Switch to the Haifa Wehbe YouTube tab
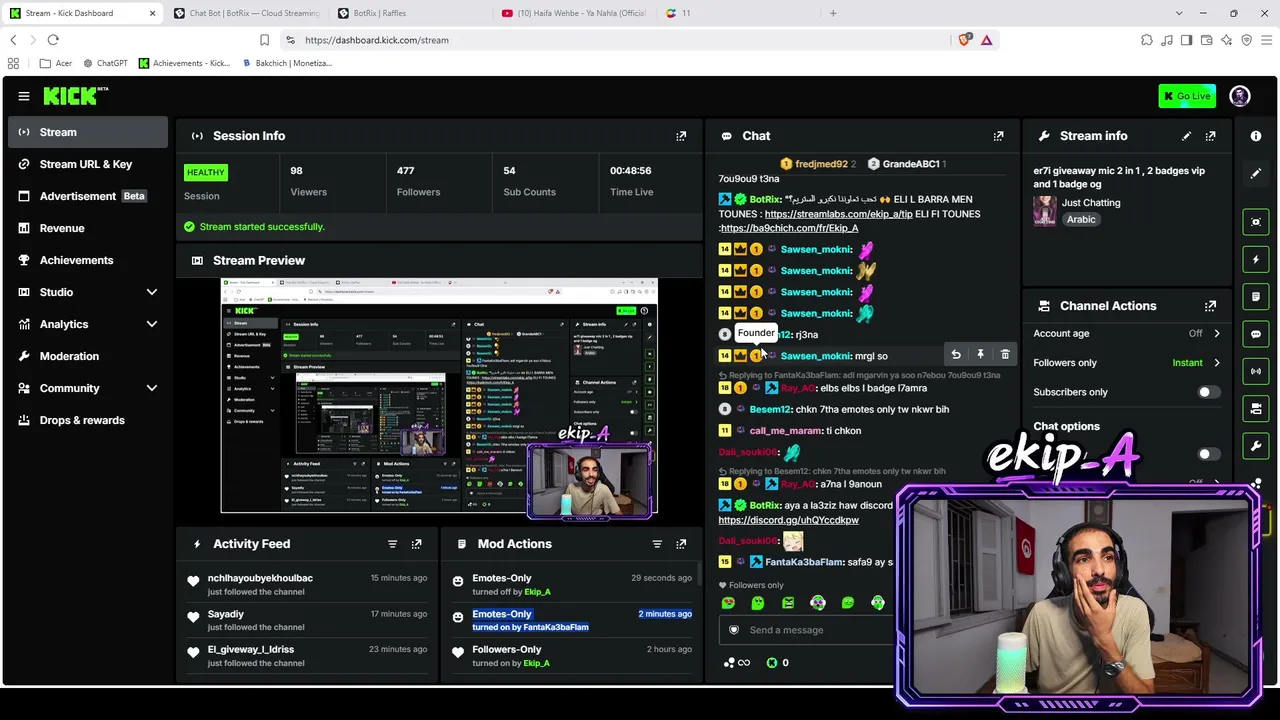Image resolution: width=1280 pixels, height=720 pixels. (574, 13)
